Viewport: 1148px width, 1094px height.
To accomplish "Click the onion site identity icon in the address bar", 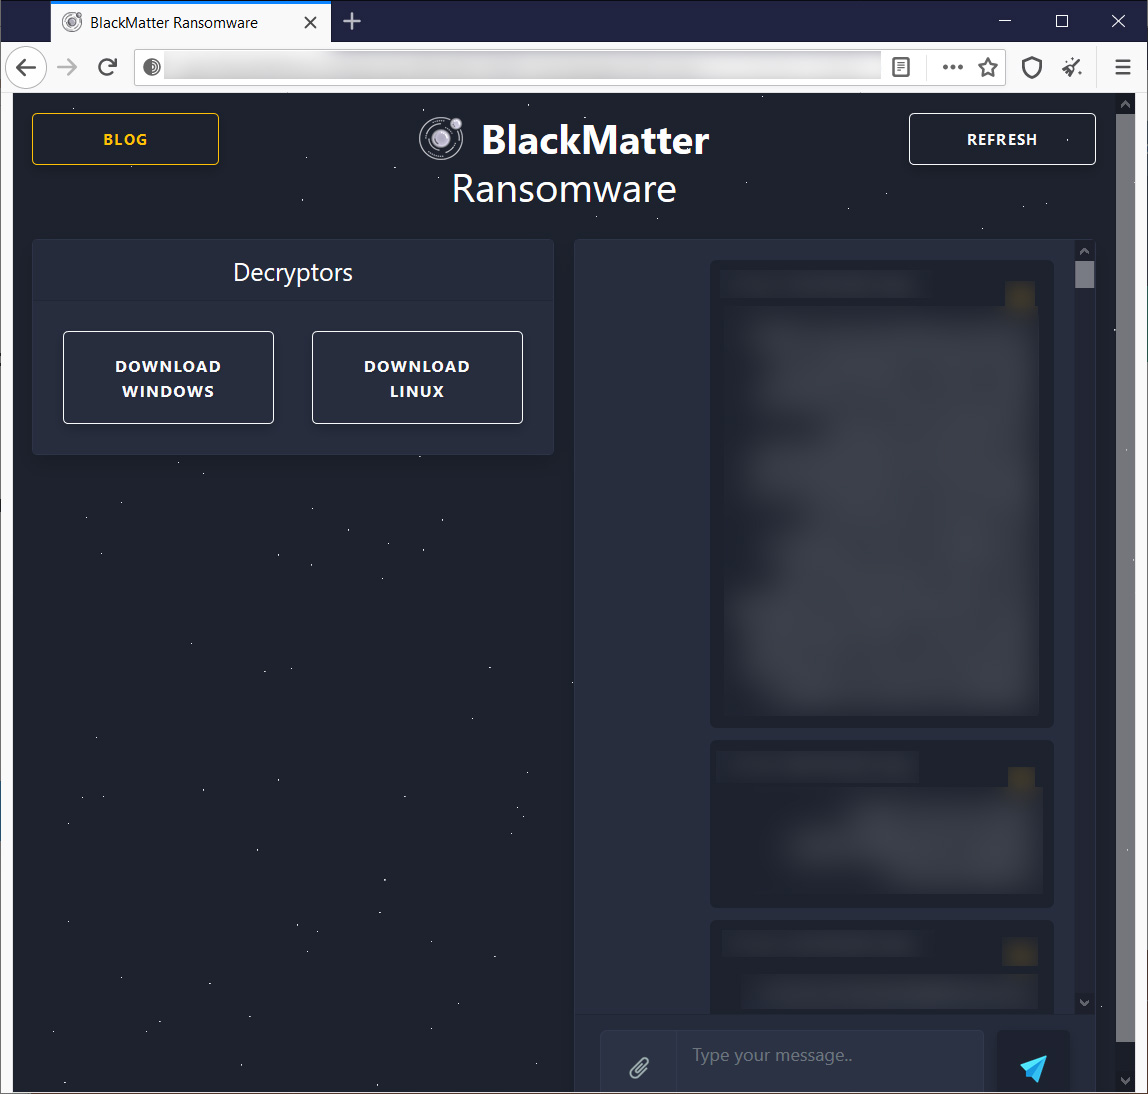I will (x=152, y=67).
